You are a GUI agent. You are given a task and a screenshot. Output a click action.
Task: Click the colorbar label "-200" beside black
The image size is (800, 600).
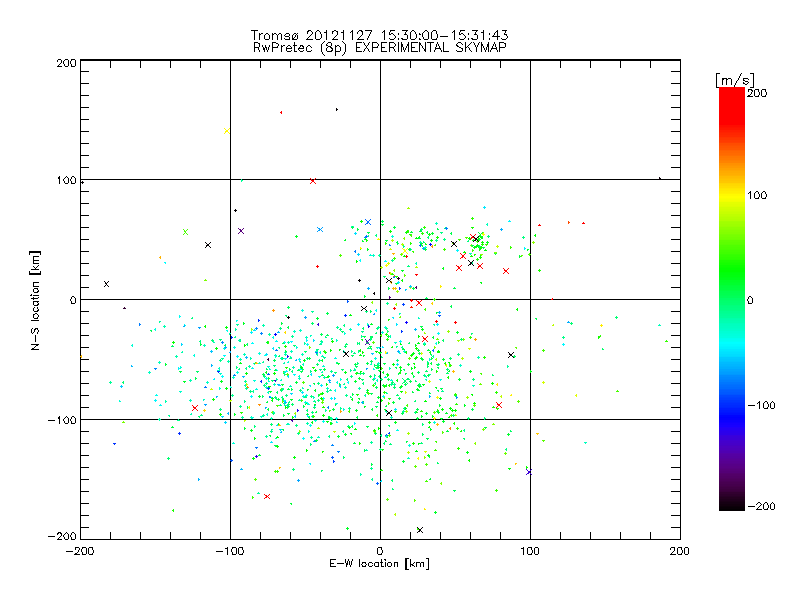tap(761, 506)
